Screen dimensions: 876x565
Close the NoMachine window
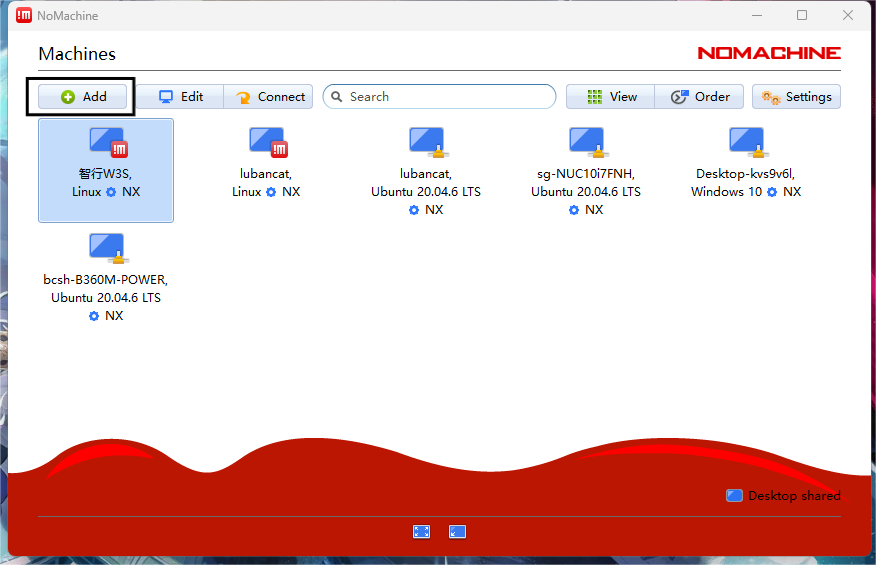click(x=848, y=15)
